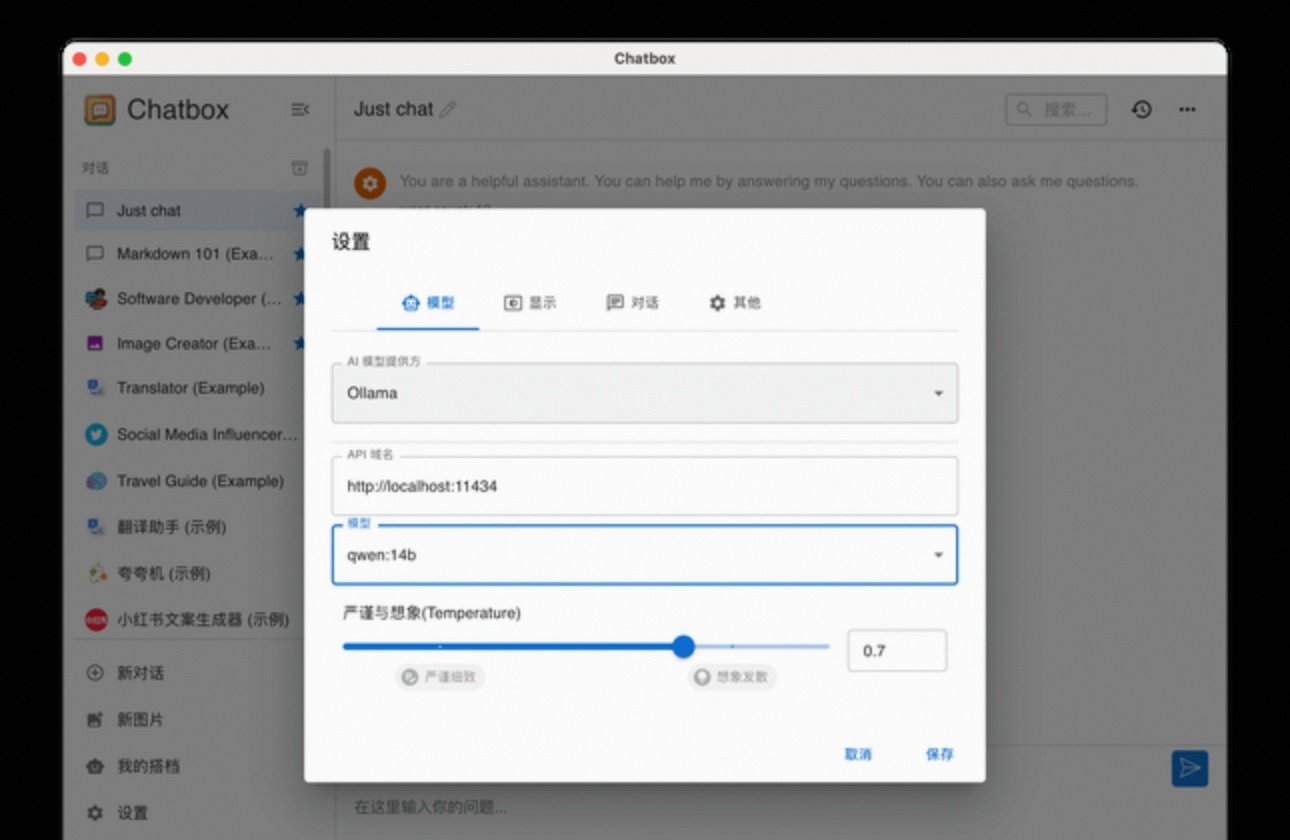
Task: Click the Temperature slider handle
Action: coord(683,647)
